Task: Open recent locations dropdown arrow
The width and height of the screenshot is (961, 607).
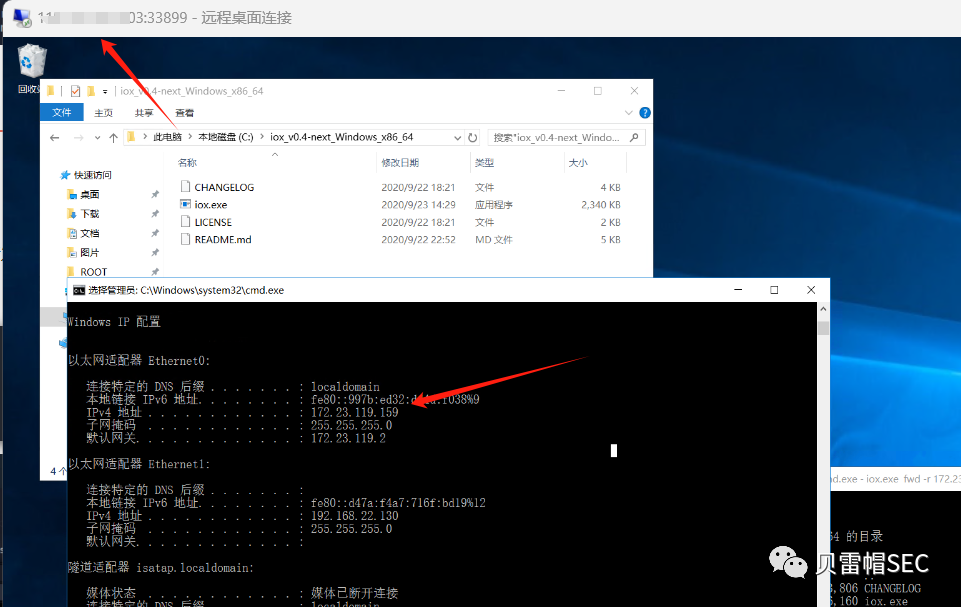Action: (x=96, y=137)
